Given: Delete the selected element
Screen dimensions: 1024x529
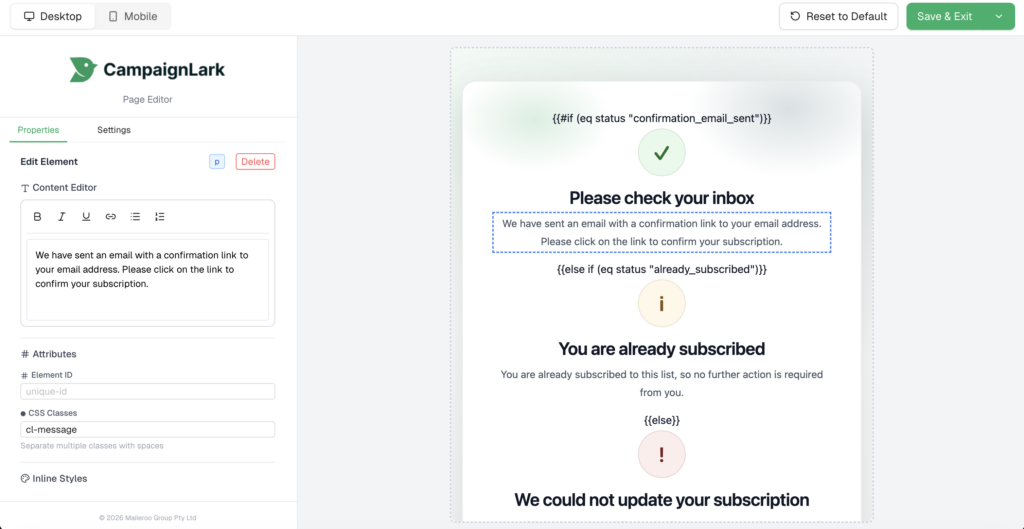Looking at the screenshot, I should point(255,162).
